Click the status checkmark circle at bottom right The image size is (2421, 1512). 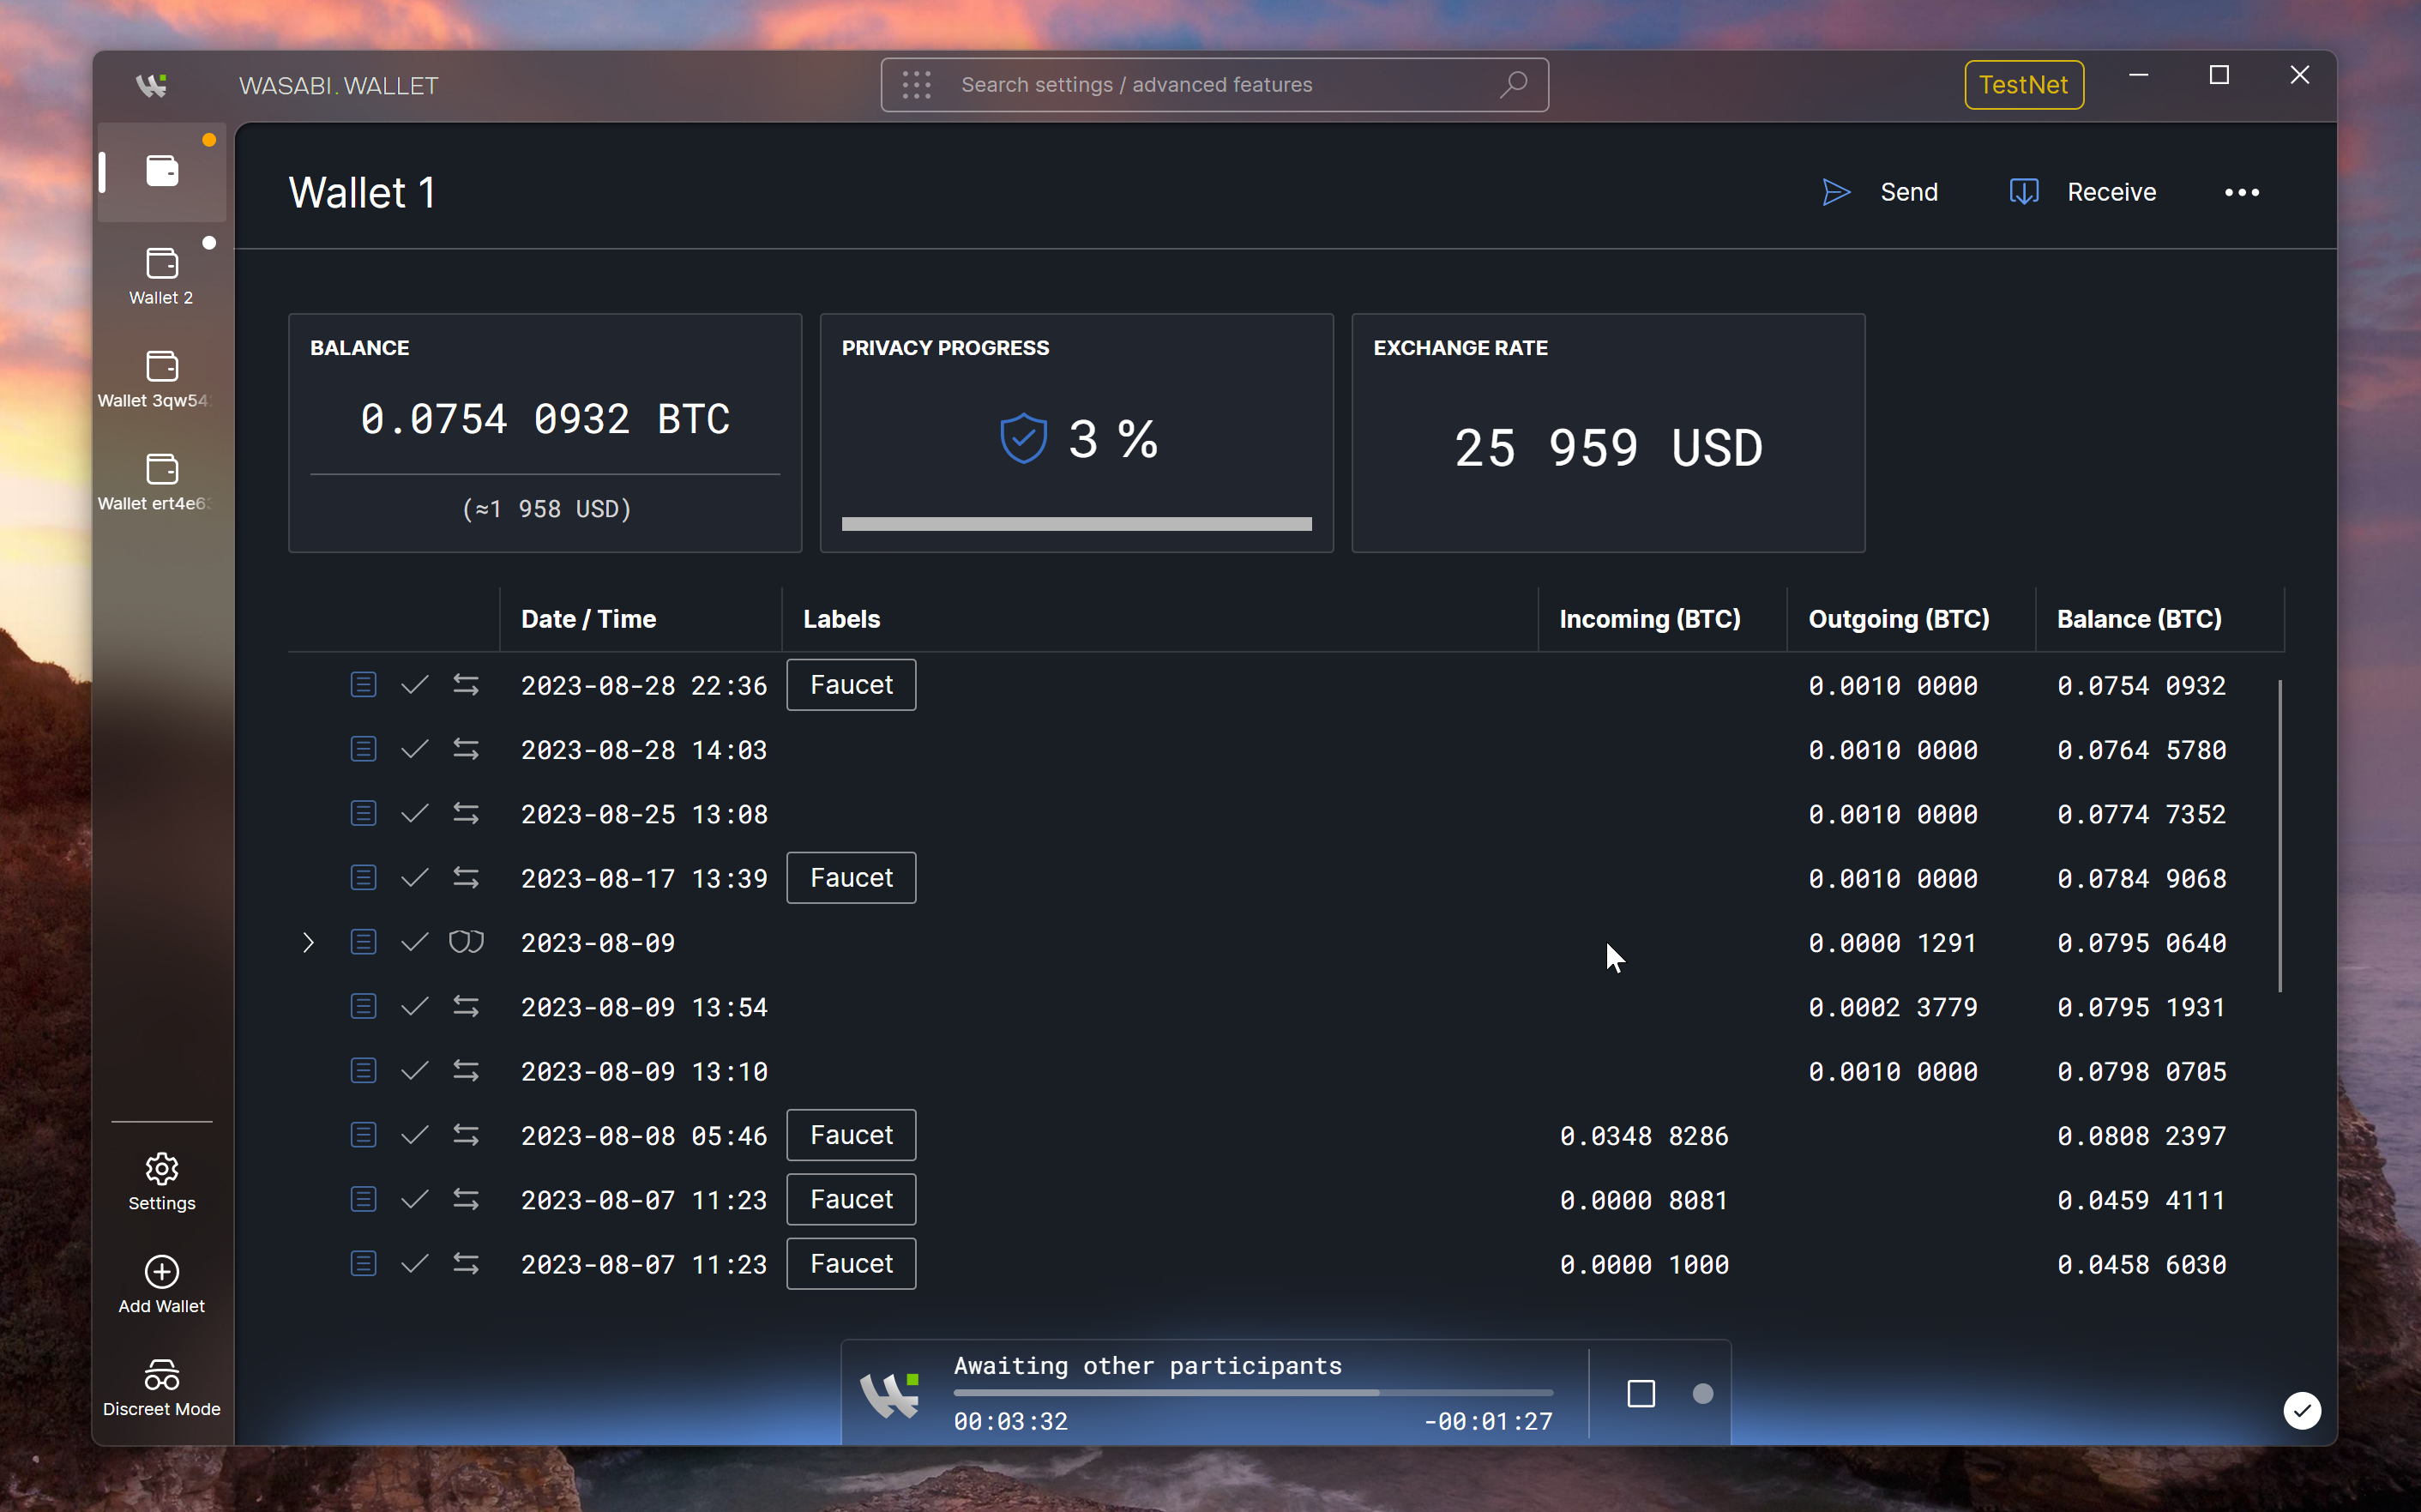(2302, 1411)
